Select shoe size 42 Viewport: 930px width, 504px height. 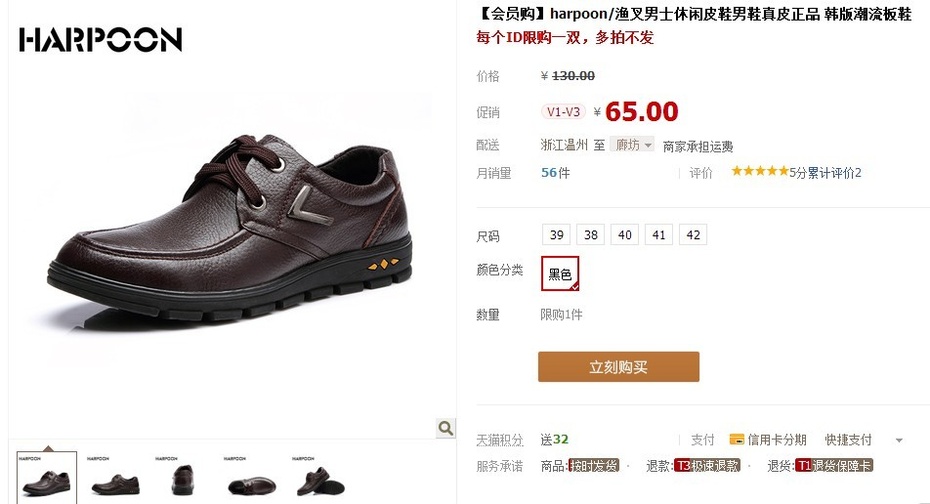click(693, 235)
